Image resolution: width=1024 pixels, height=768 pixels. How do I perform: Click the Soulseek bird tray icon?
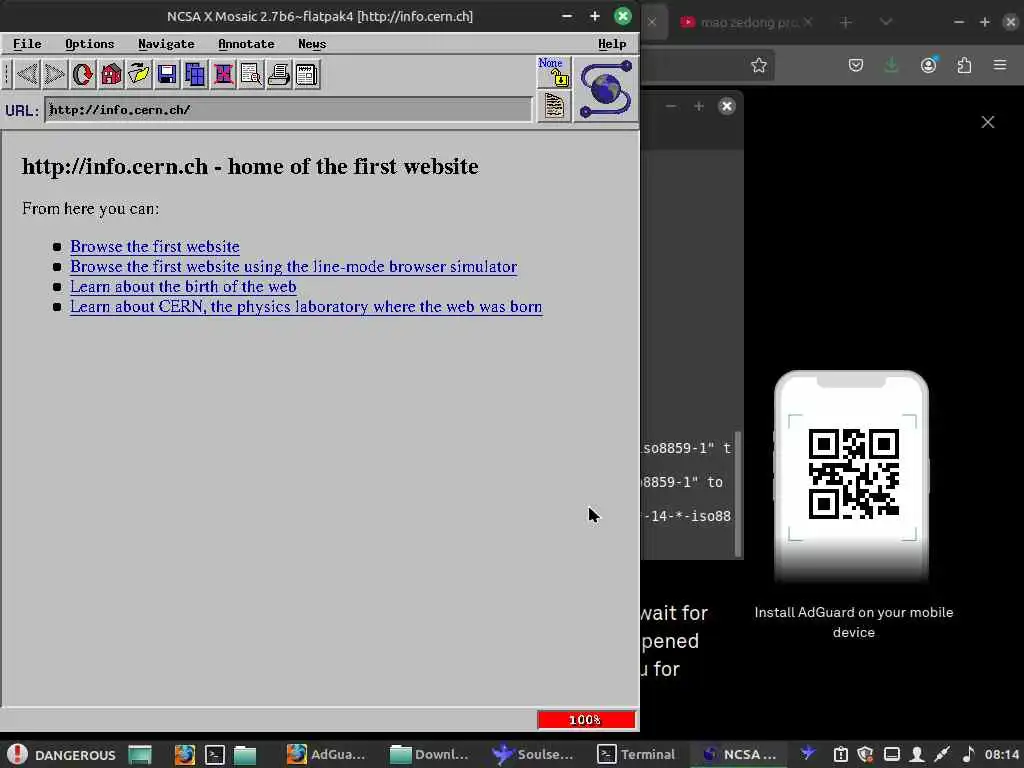point(808,754)
